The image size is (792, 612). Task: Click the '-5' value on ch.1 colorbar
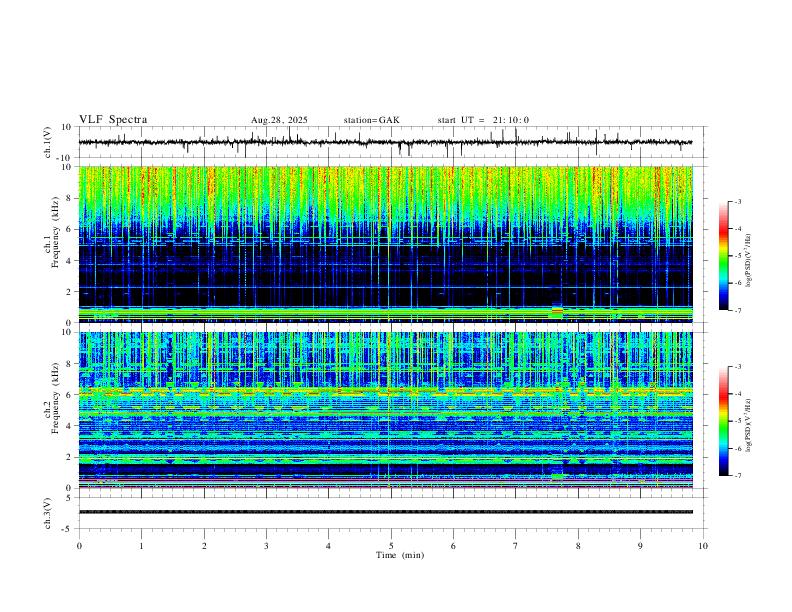pyautogui.click(x=737, y=256)
